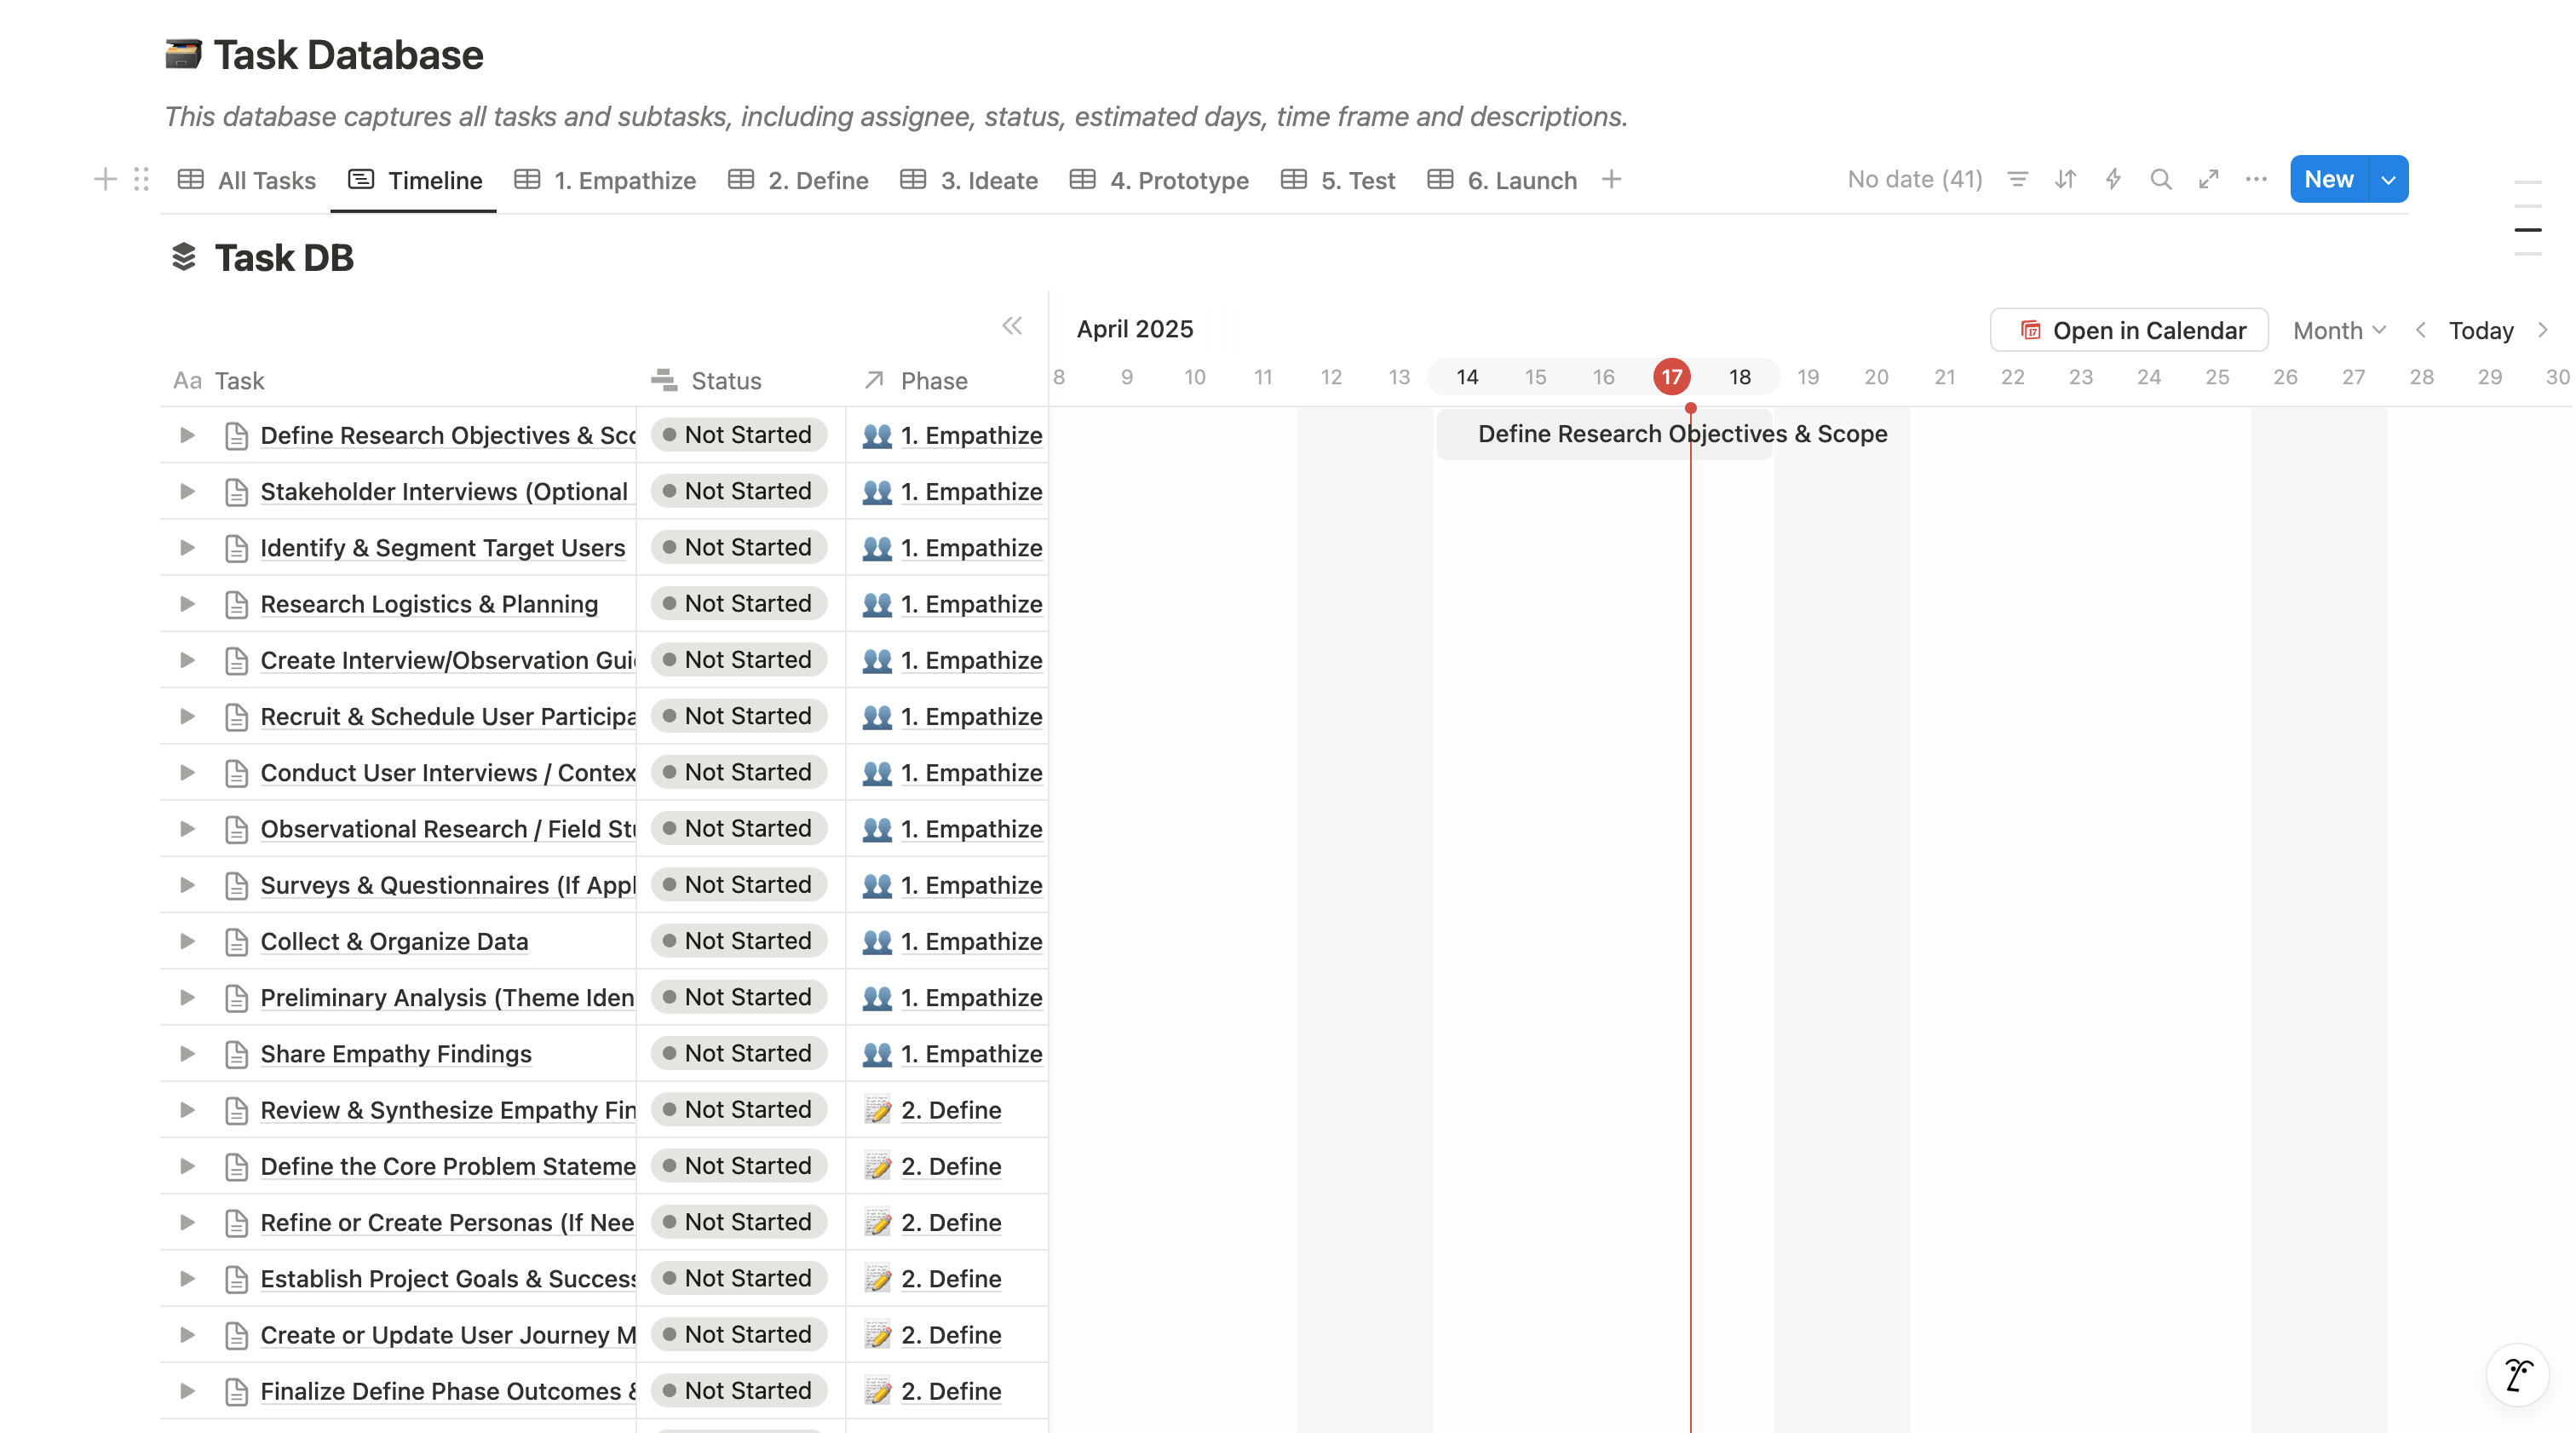
Task: Click 1. Empathize phase of Collect & Organize Data
Action: coord(971,942)
